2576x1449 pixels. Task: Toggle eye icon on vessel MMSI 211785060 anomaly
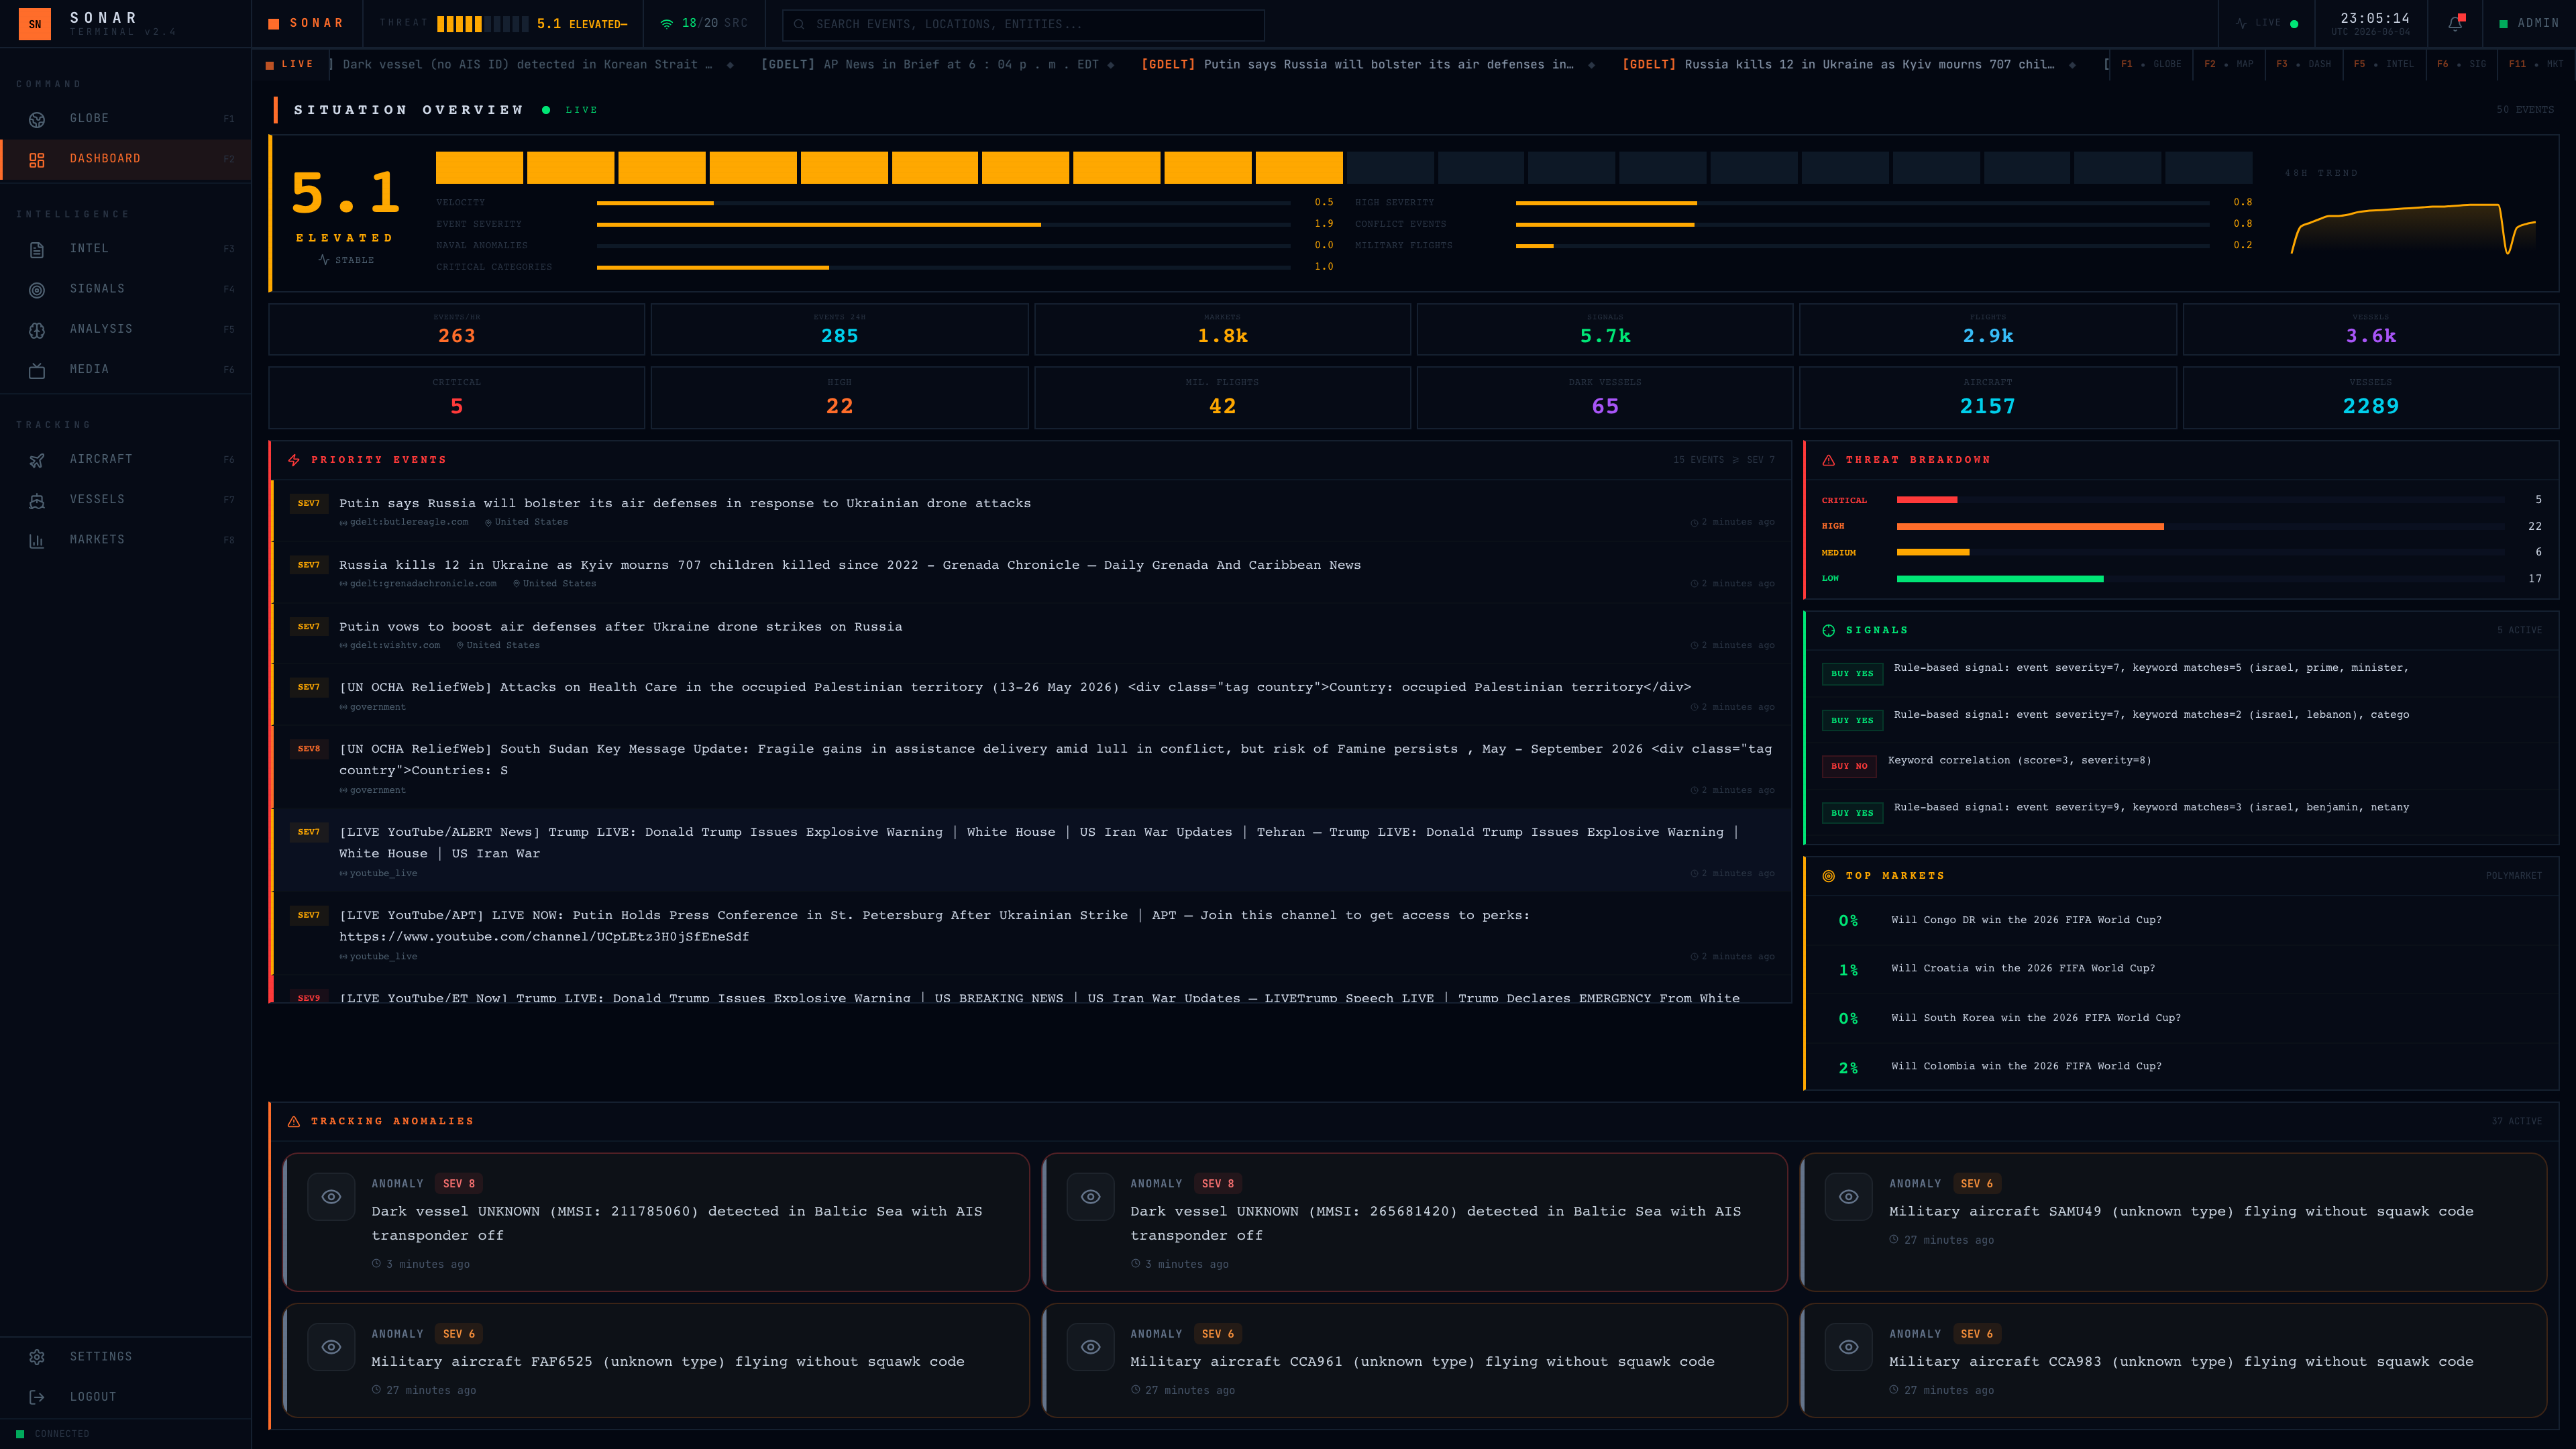pyautogui.click(x=331, y=1196)
